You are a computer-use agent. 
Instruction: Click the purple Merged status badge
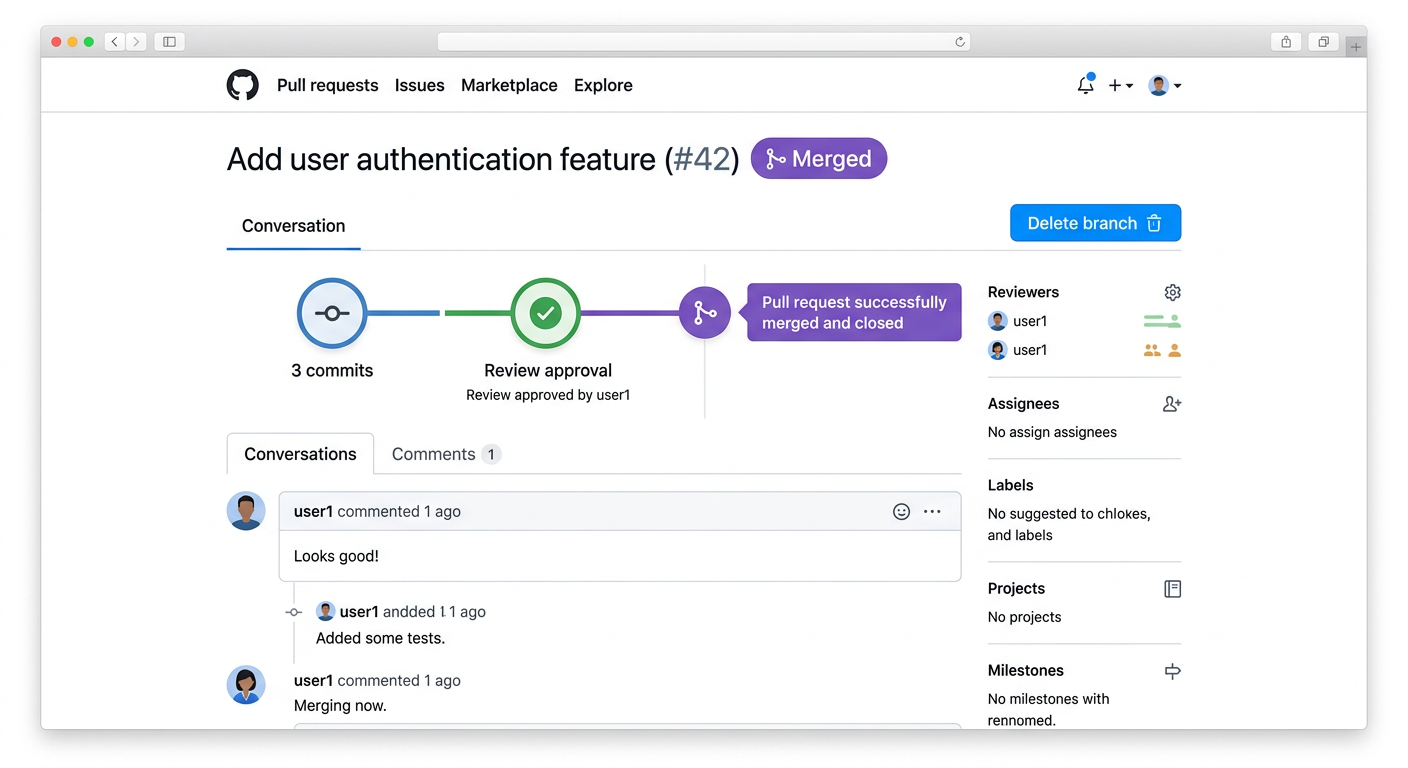pyautogui.click(x=818, y=159)
